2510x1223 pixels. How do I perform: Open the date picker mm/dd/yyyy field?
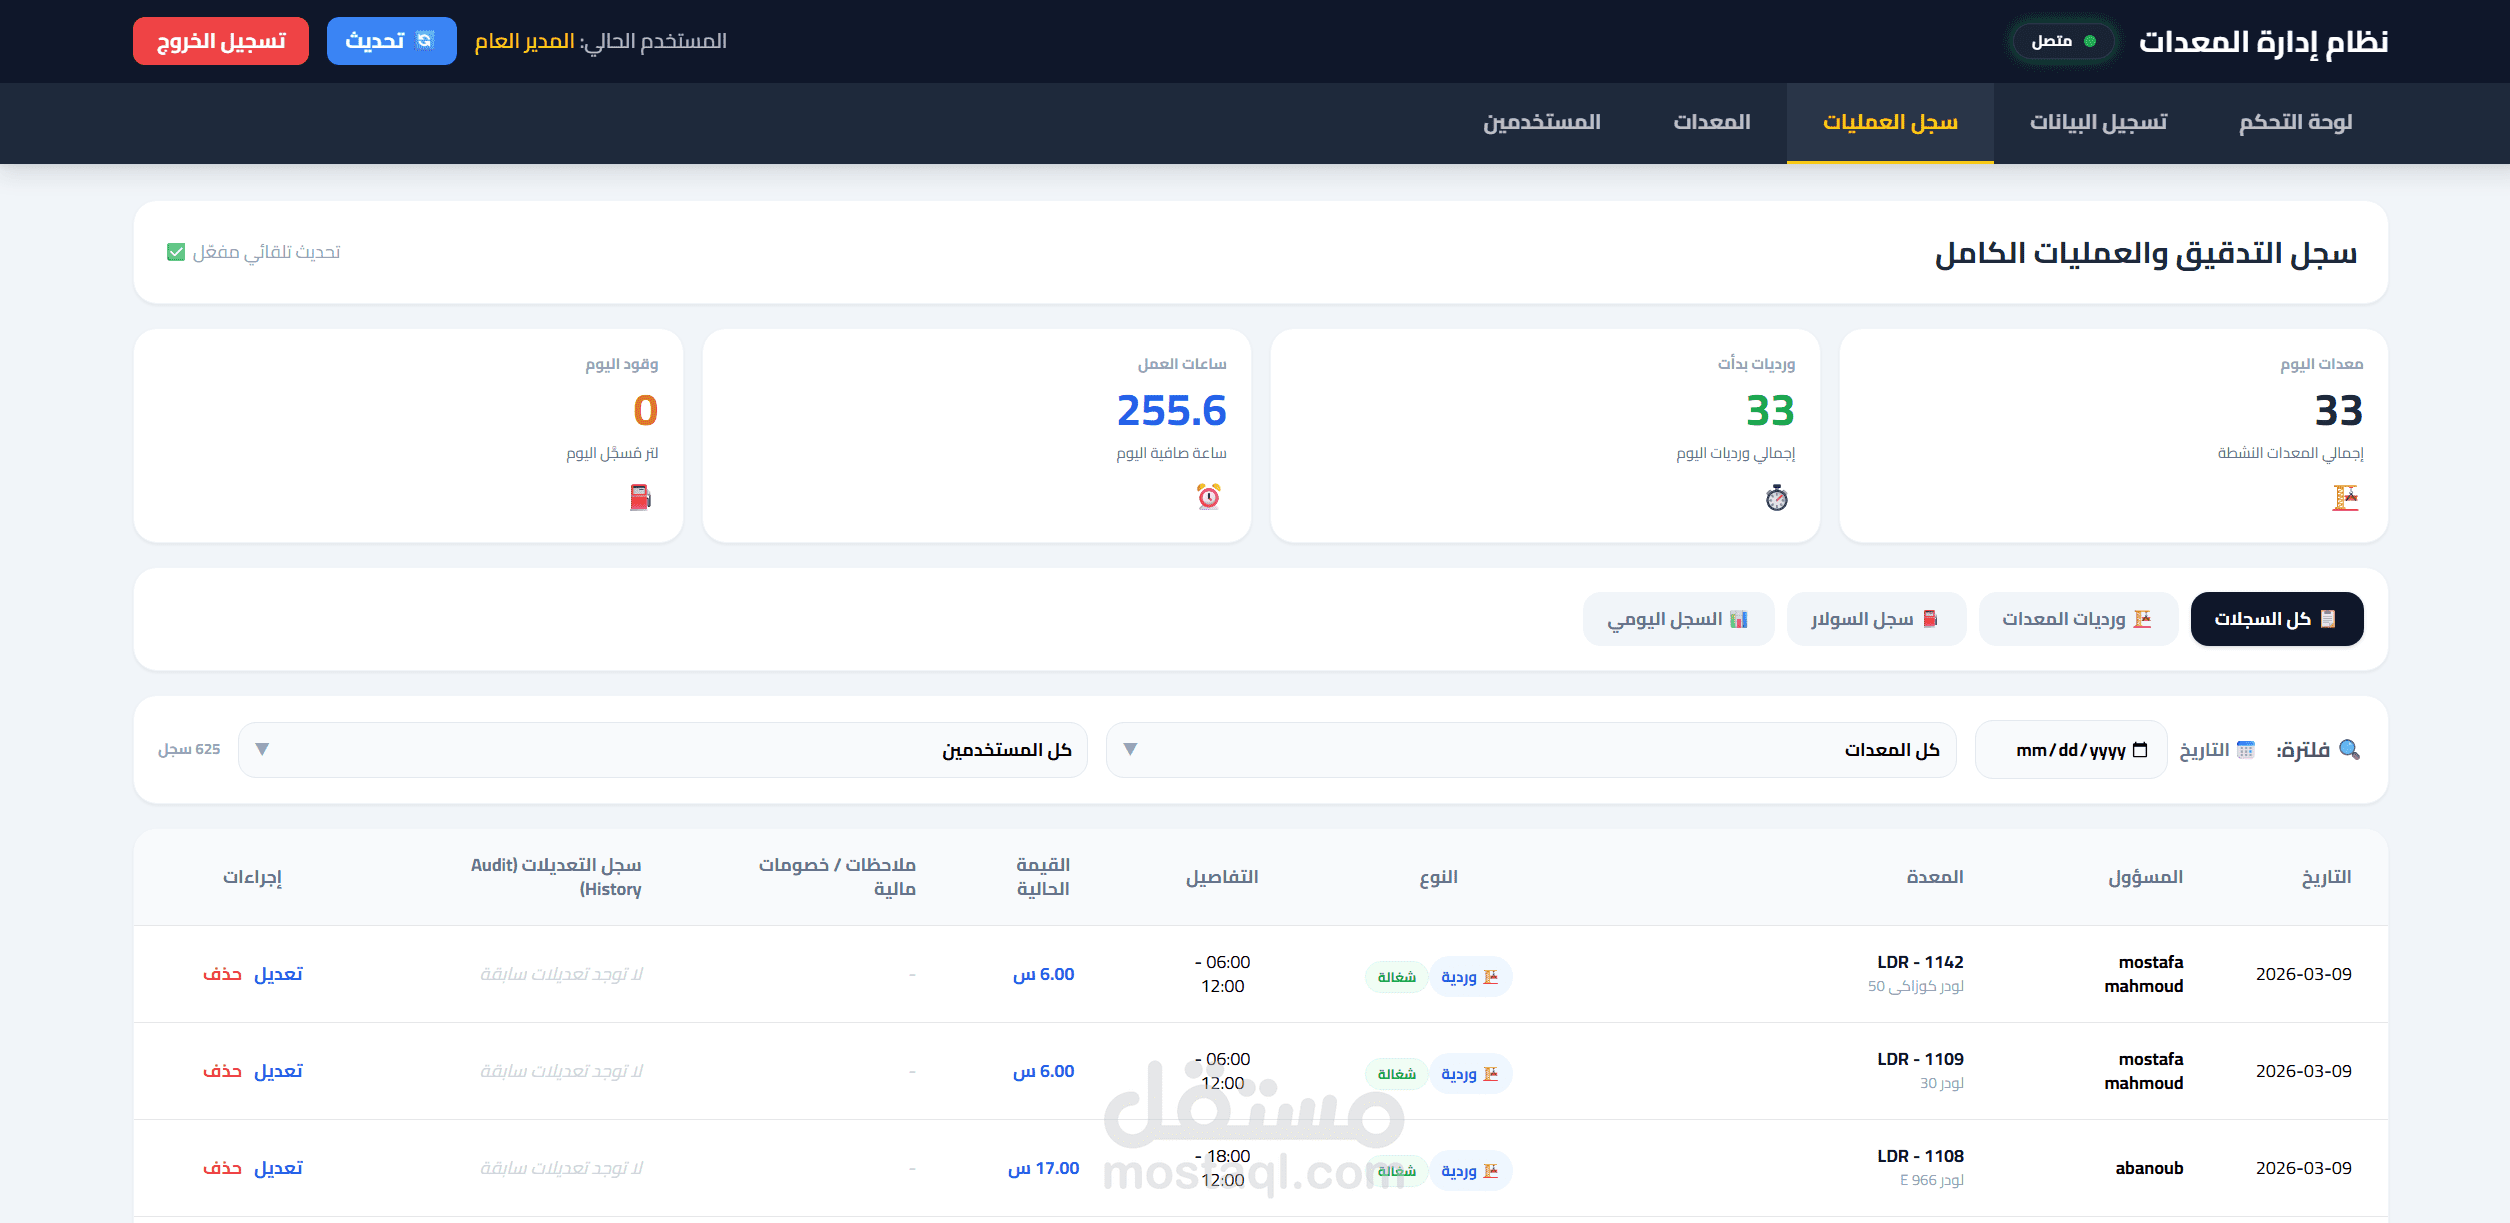click(2070, 750)
